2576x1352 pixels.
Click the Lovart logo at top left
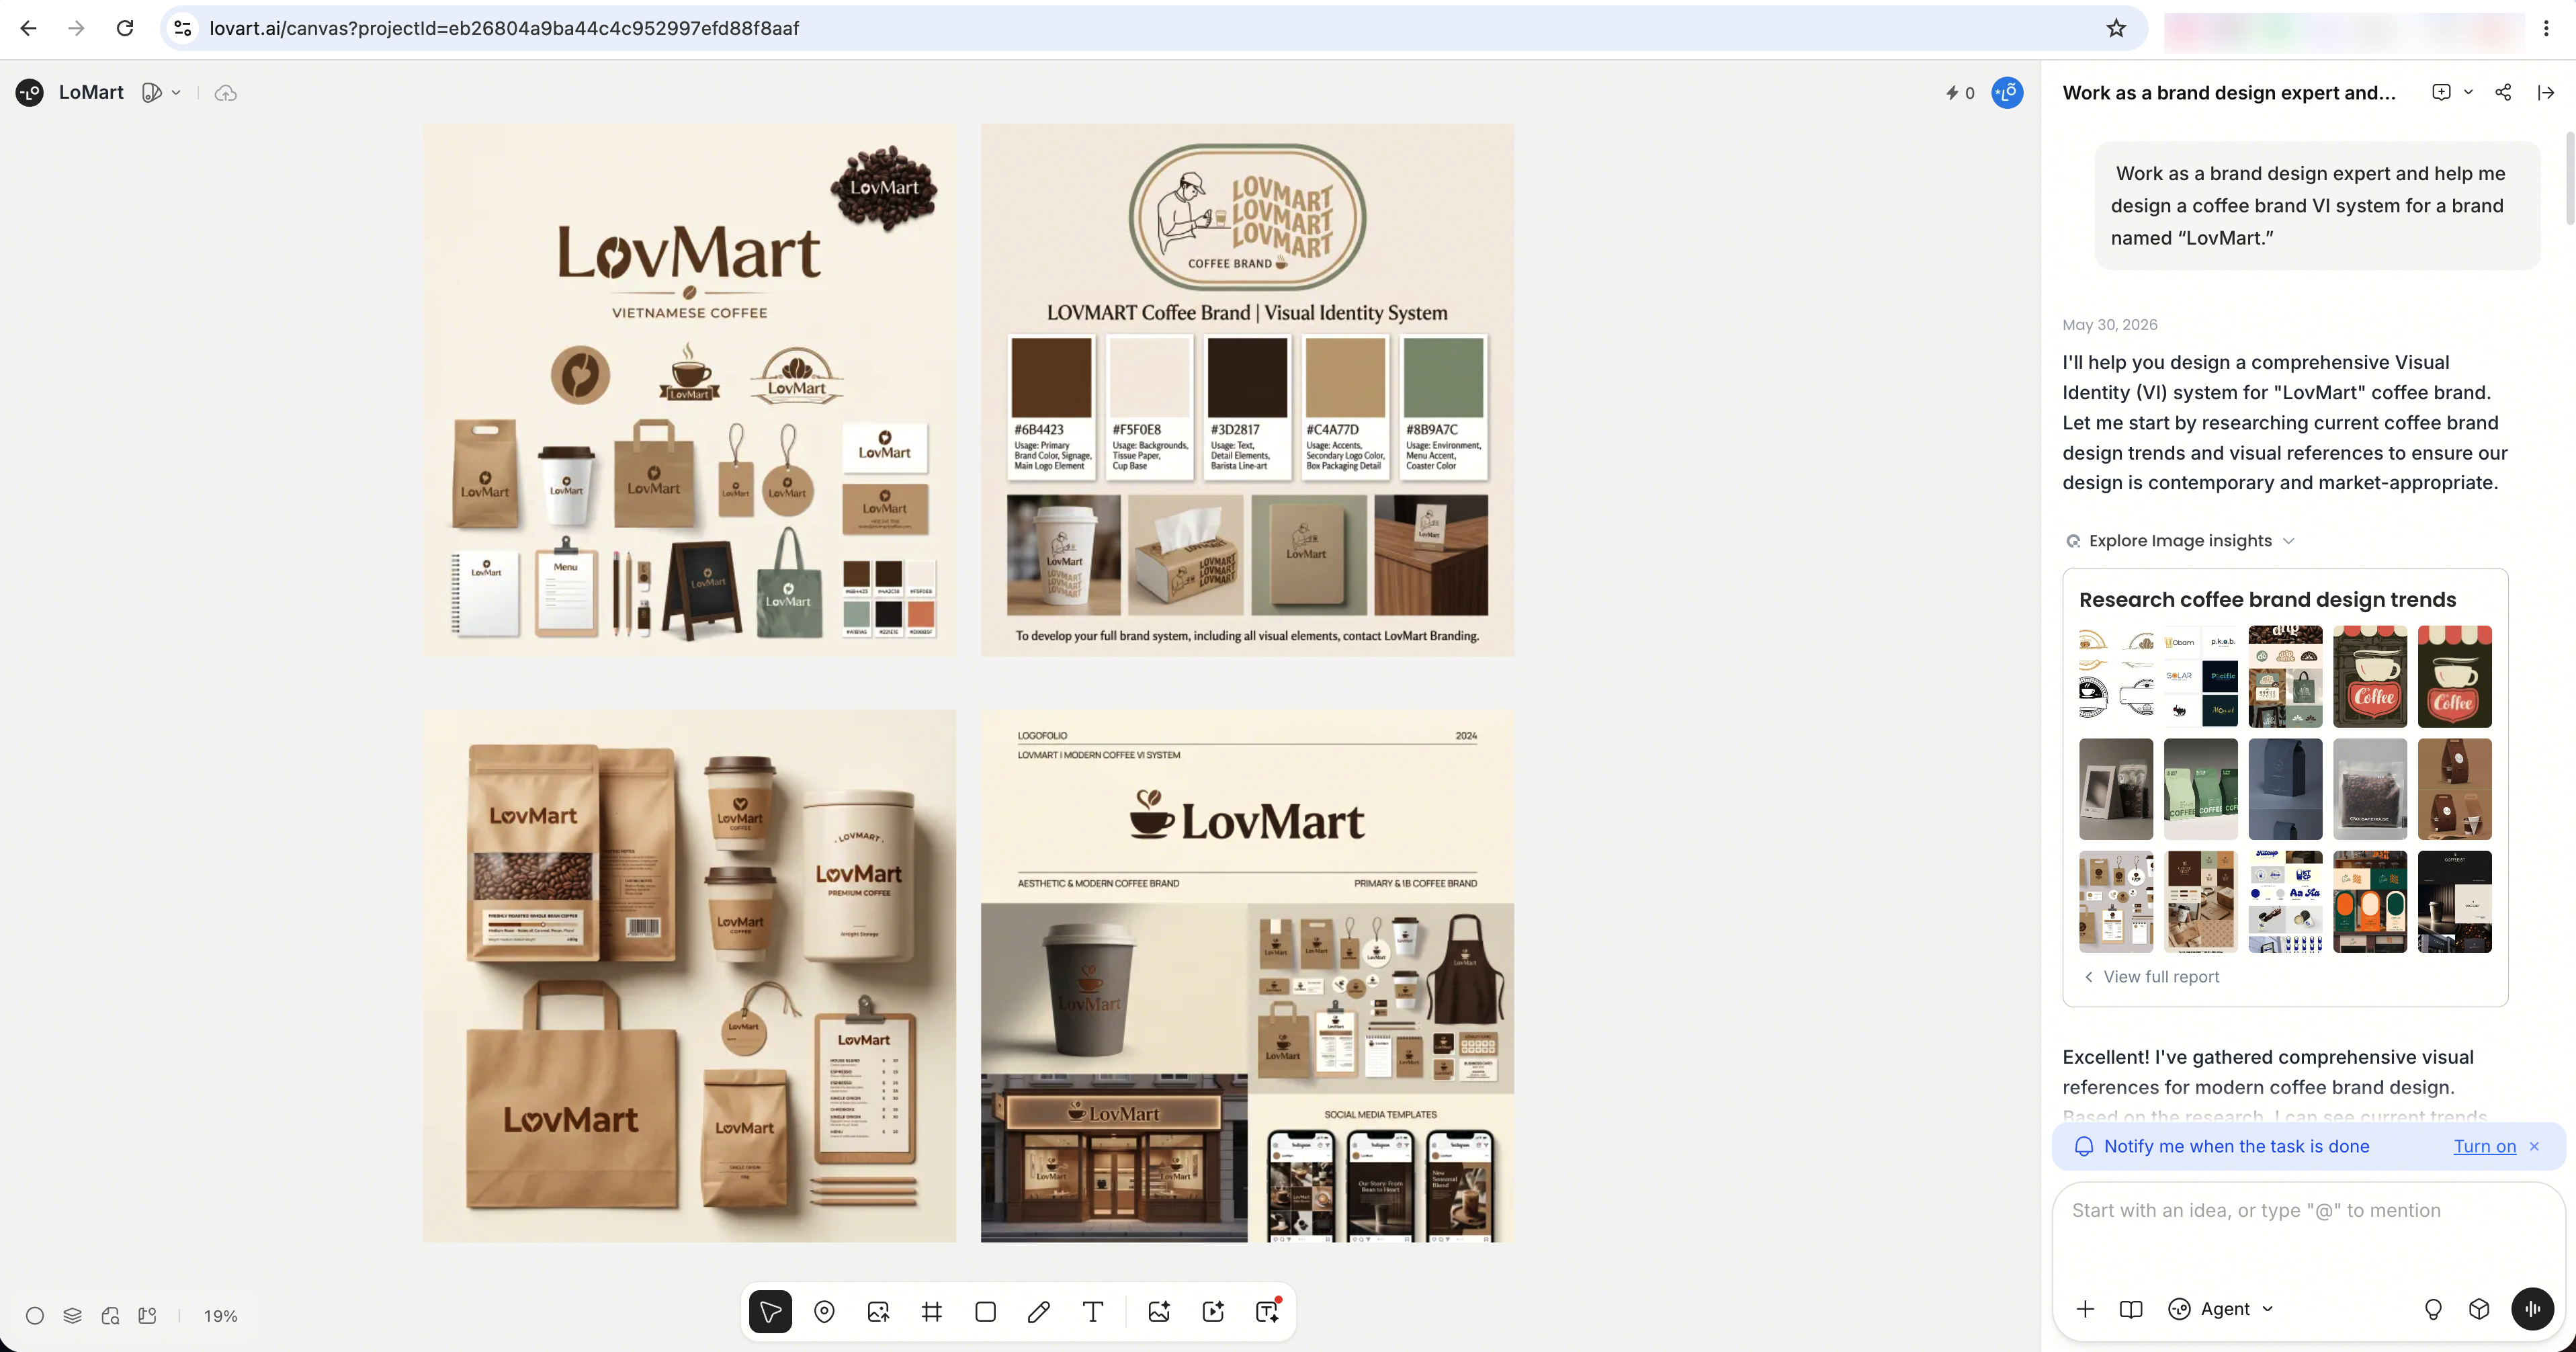tap(30, 93)
